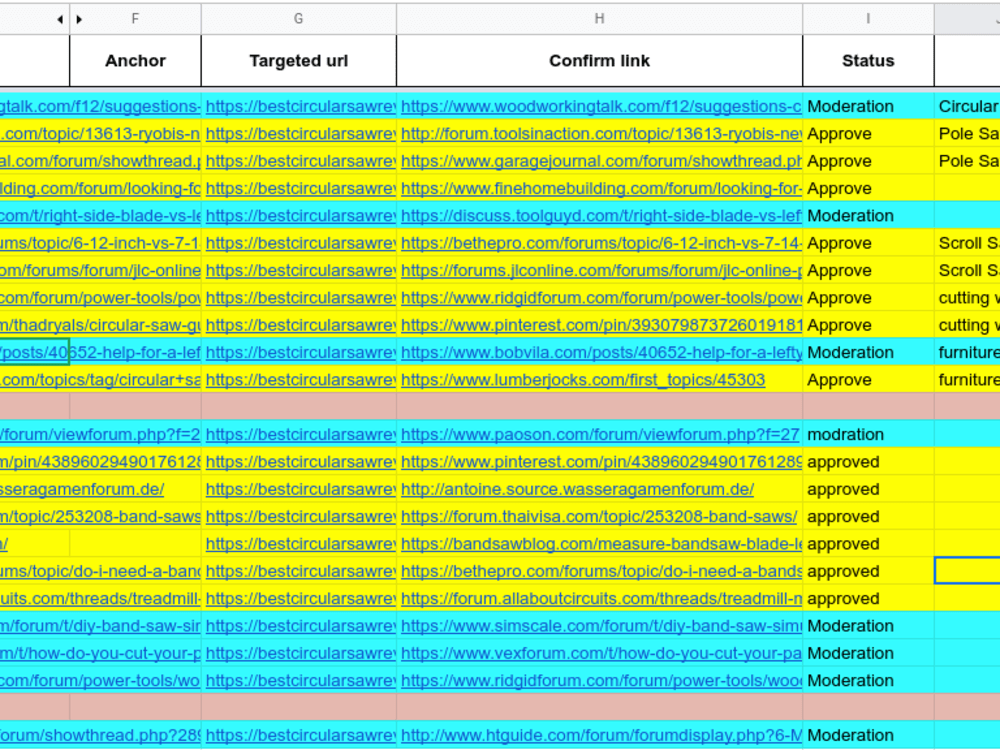Click the Status header cell

pos(868,61)
